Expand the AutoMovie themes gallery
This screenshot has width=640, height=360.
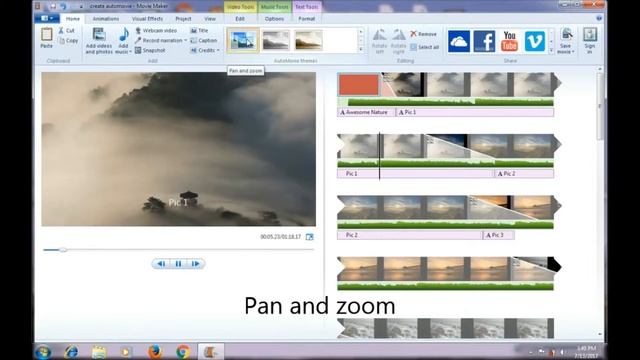(x=361, y=50)
